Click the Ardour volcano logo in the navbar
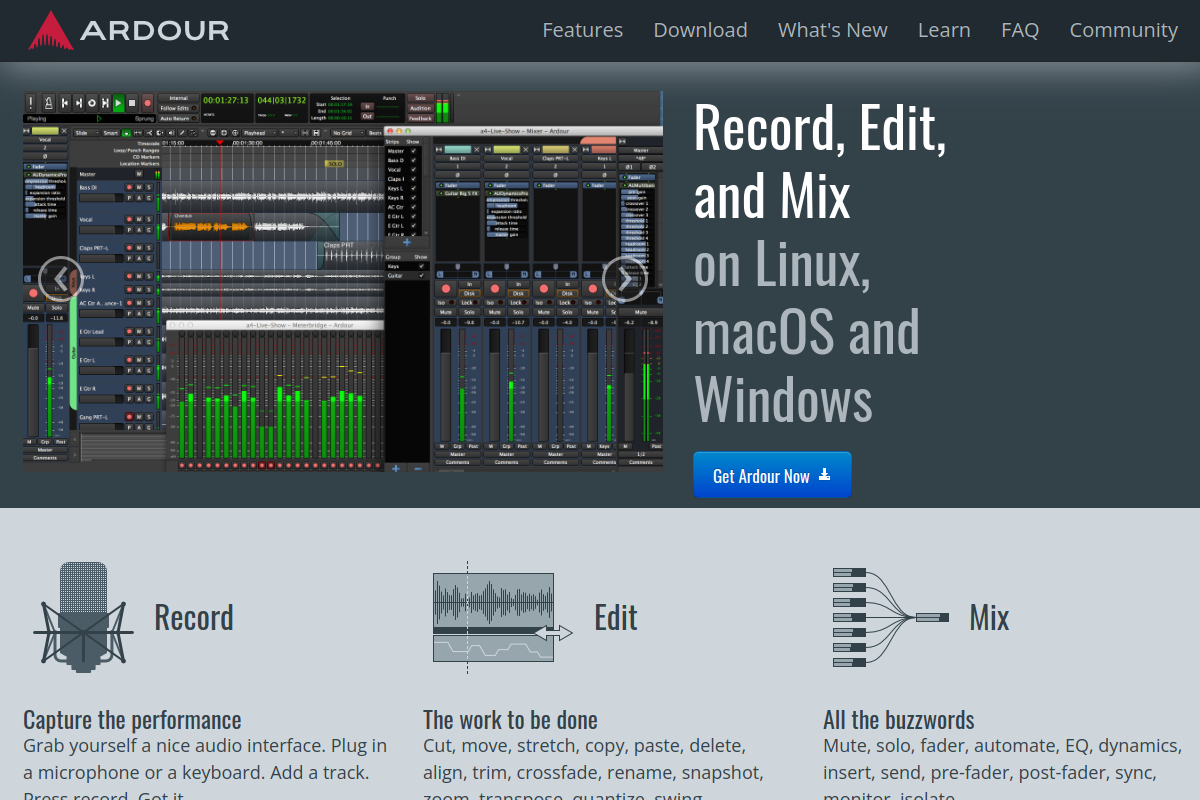This screenshot has width=1200, height=800. tap(52, 30)
